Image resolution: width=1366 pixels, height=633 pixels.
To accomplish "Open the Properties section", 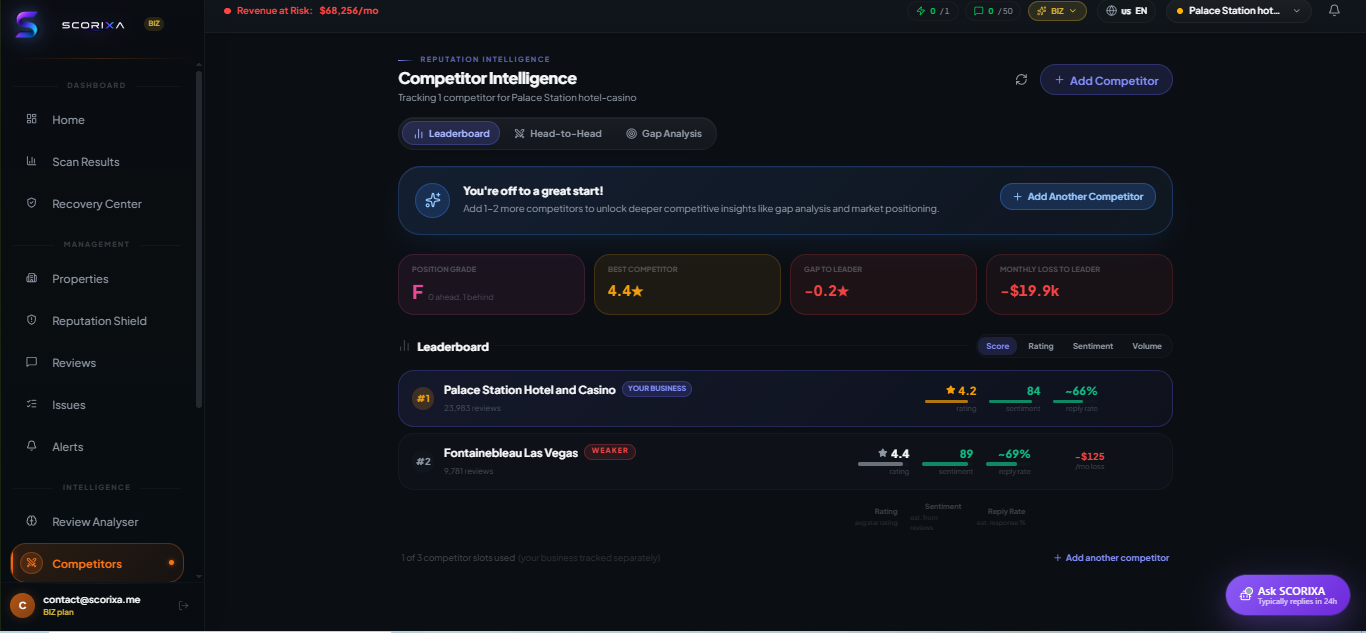I will pos(81,279).
